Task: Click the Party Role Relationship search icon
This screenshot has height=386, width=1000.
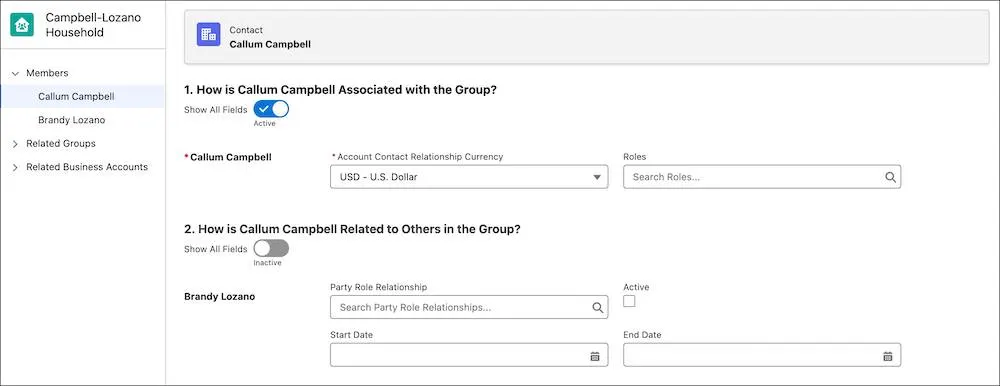Action: [x=598, y=308]
